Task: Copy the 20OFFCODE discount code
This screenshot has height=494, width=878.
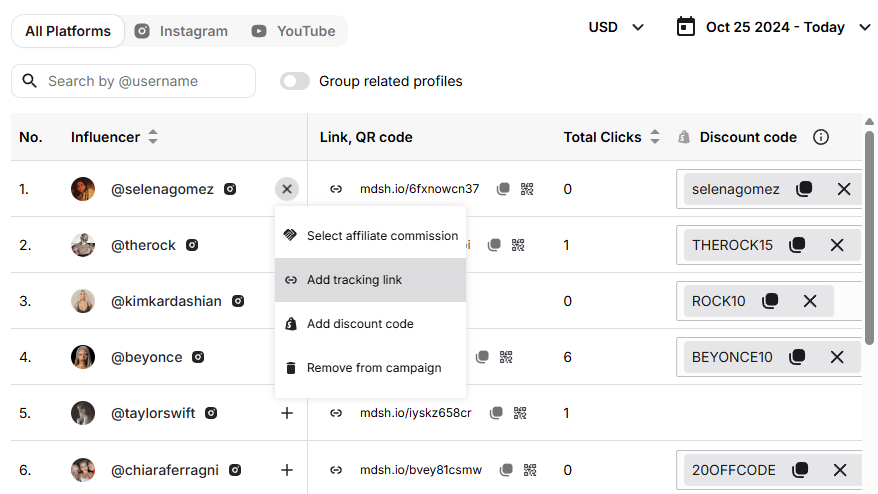Action: (x=800, y=470)
